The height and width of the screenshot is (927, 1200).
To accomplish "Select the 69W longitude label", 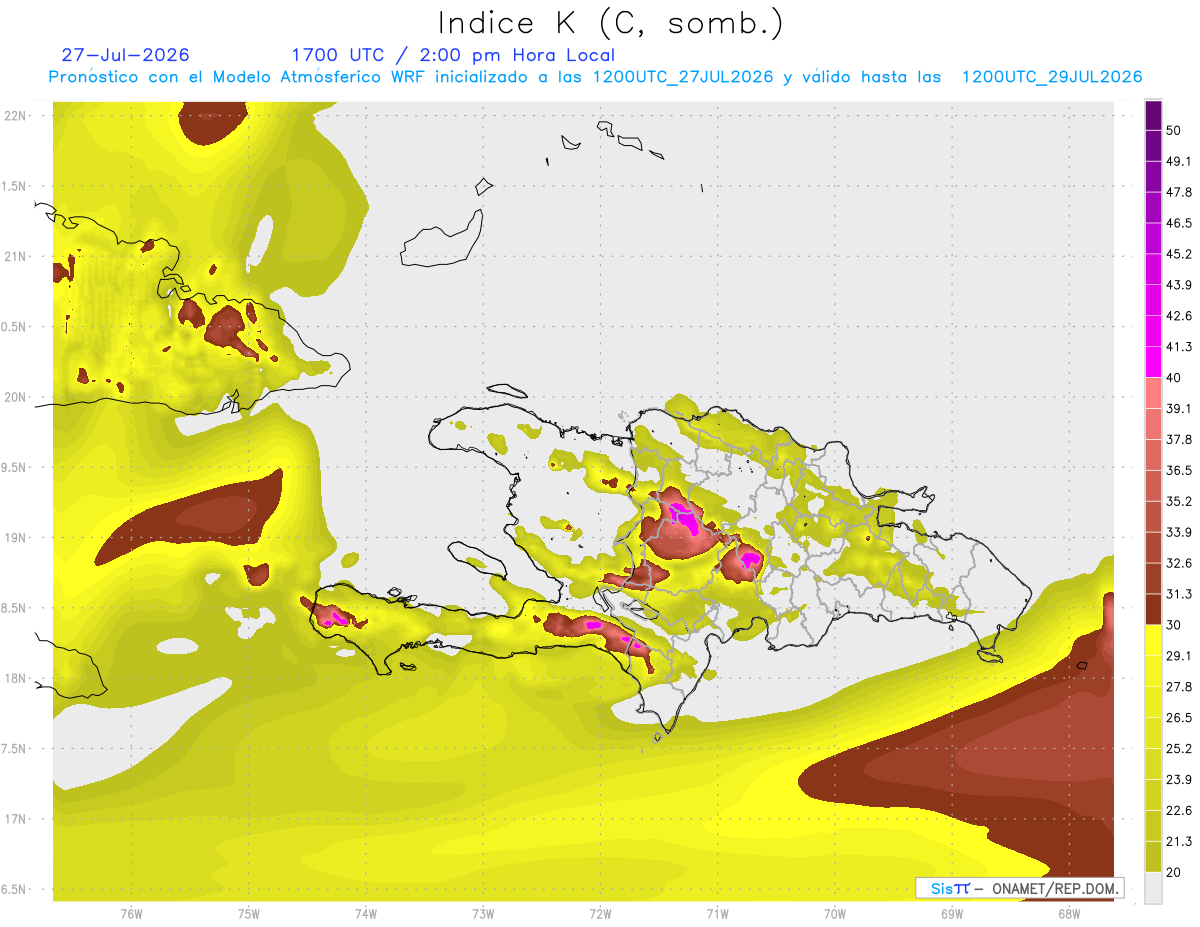I will click(x=952, y=914).
